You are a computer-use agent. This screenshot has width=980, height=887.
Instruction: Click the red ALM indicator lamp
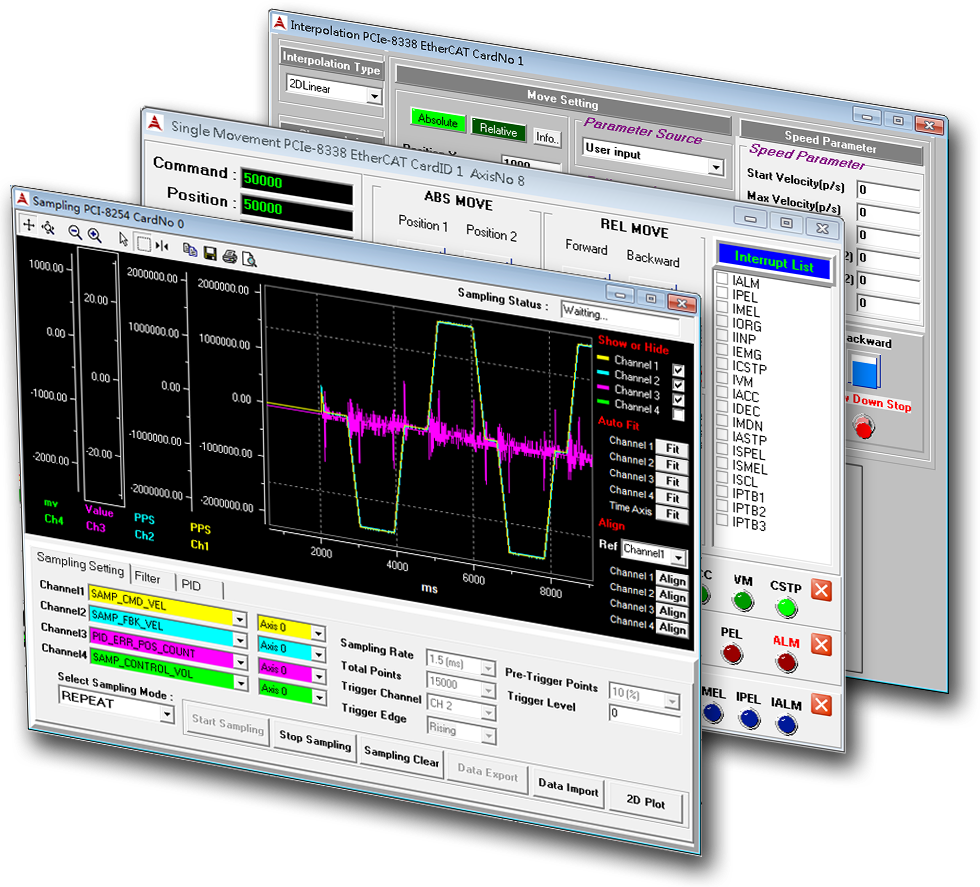pyautogui.click(x=786, y=661)
